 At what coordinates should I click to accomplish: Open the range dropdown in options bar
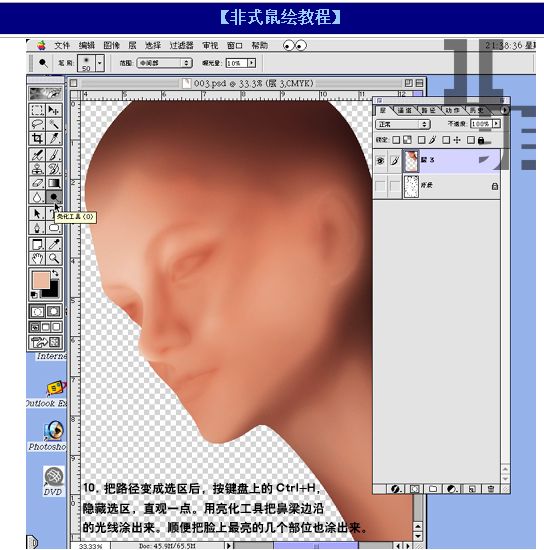164,63
